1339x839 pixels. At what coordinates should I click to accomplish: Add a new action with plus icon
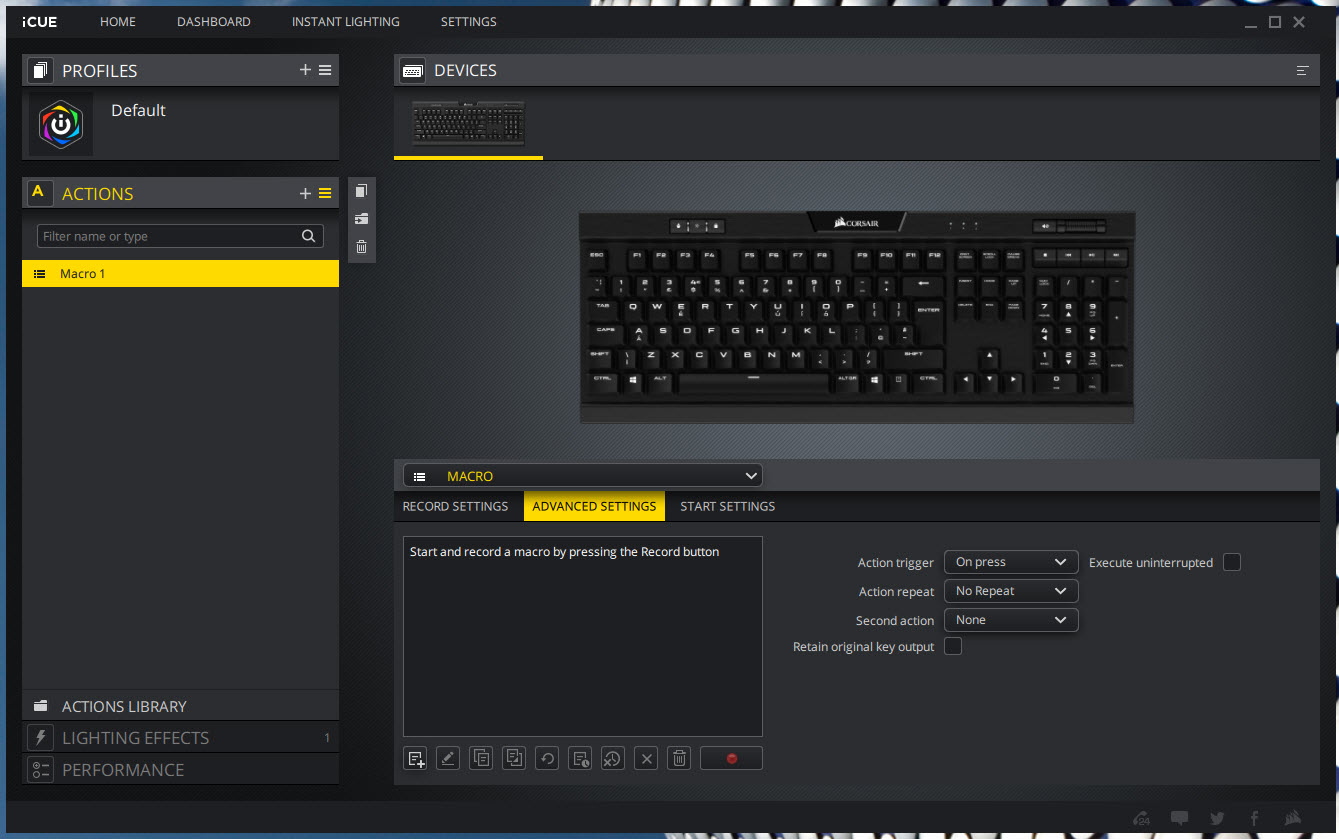[306, 194]
